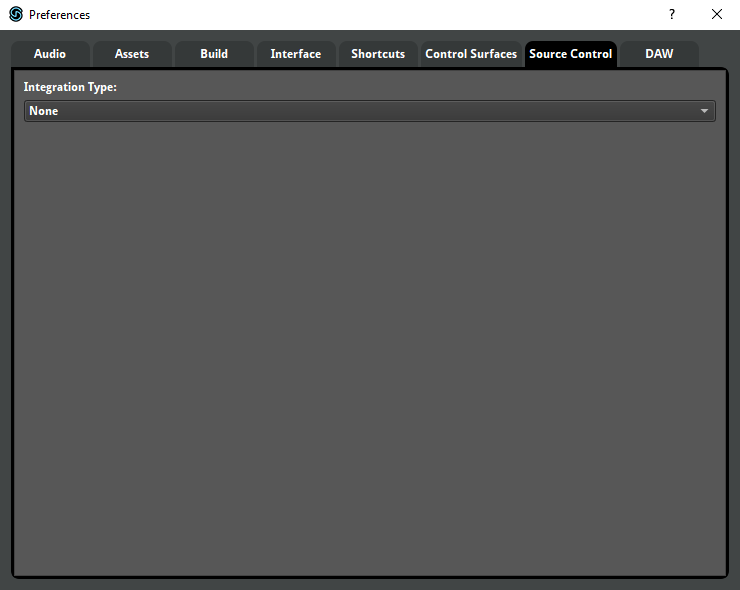The image size is (740, 590).
Task: Click the FMOD logo in the title bar
Action: point(15,15)
